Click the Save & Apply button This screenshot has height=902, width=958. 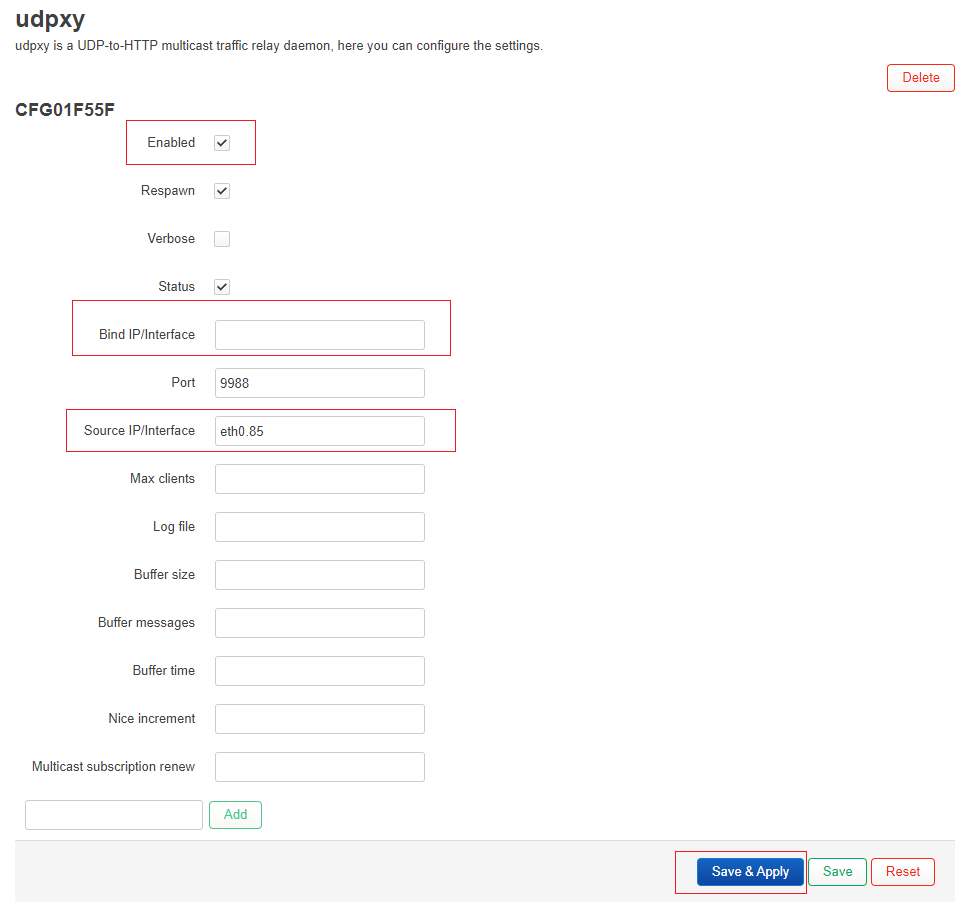pos(750,871)
